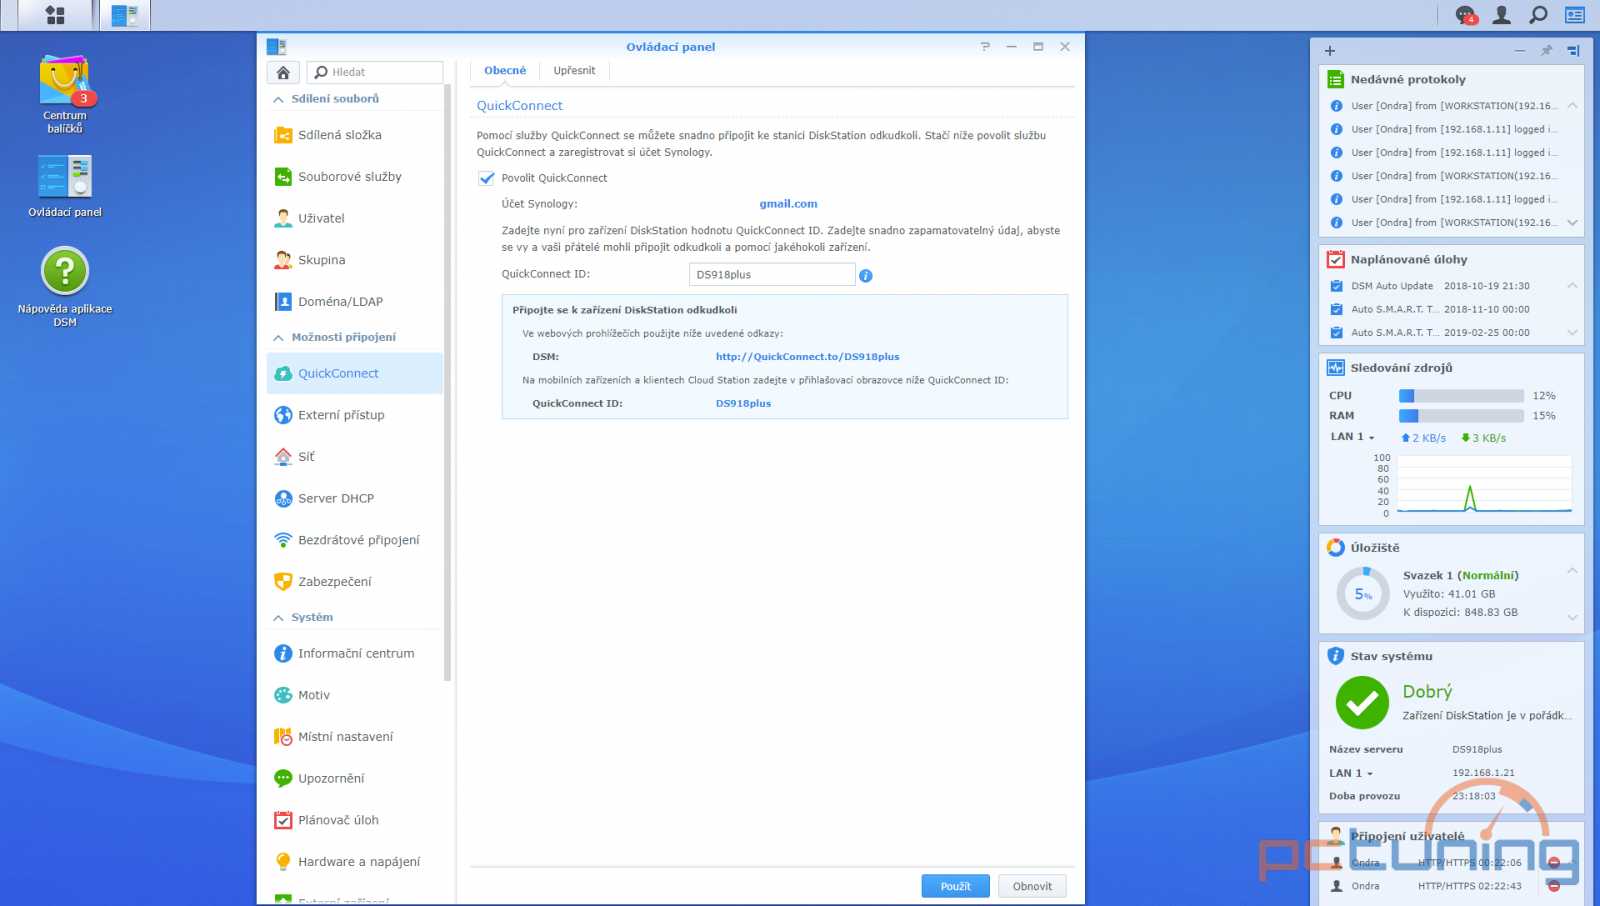Add a widget with the plus icon

(1330, 50)
